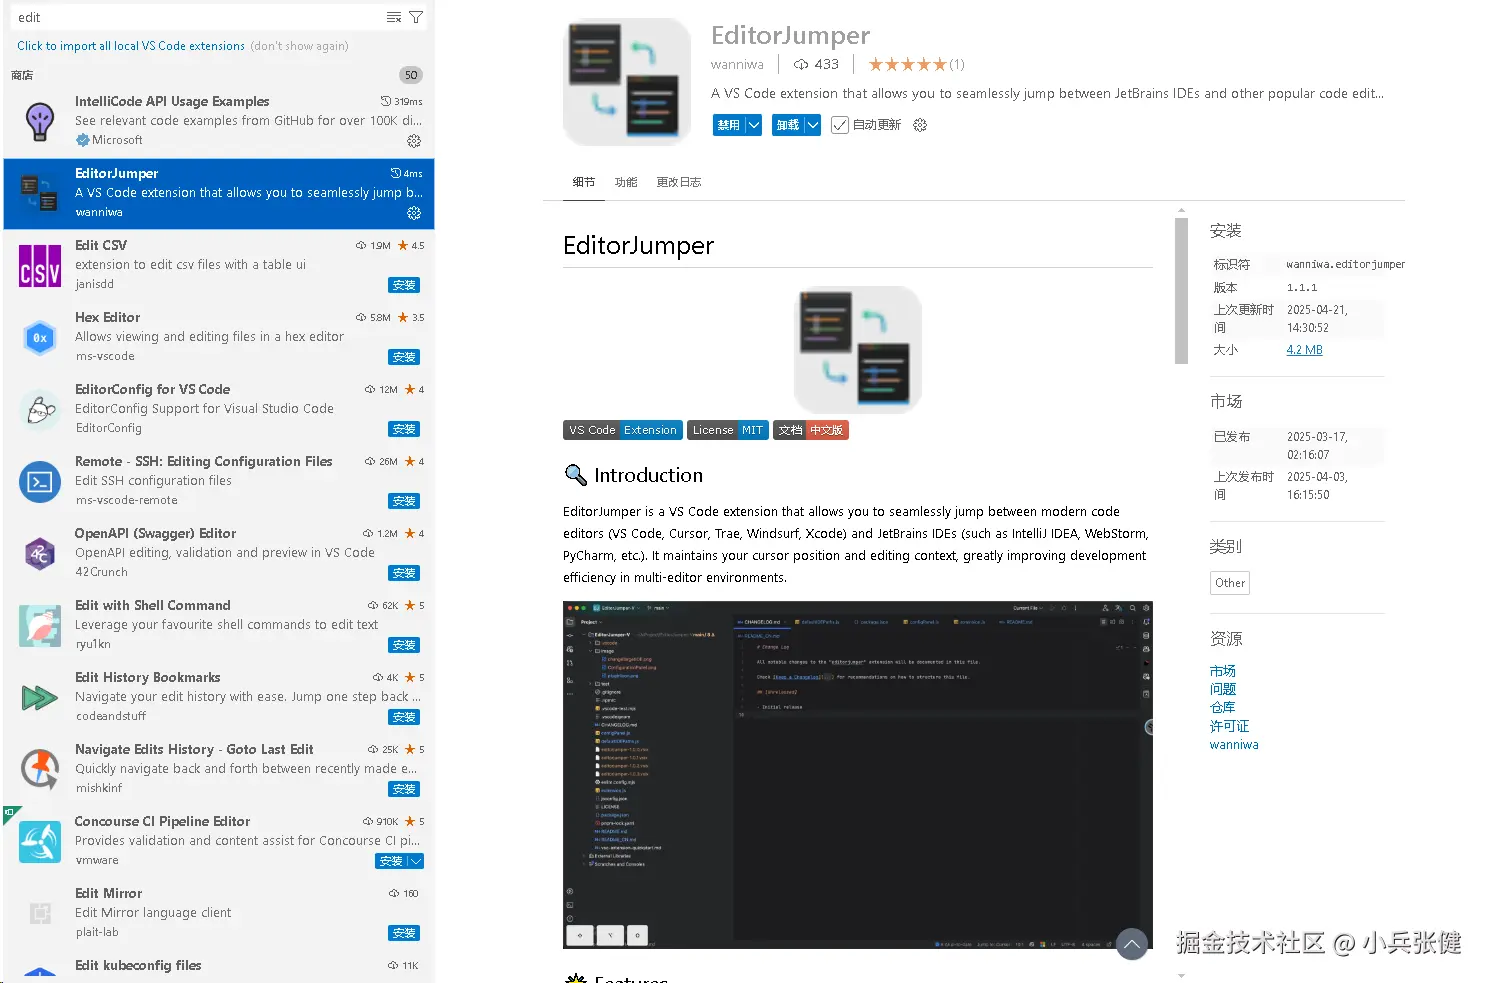Select the Hex Editor extension icon
Screen dimensions: 1488x983
(x=40, y=338)
